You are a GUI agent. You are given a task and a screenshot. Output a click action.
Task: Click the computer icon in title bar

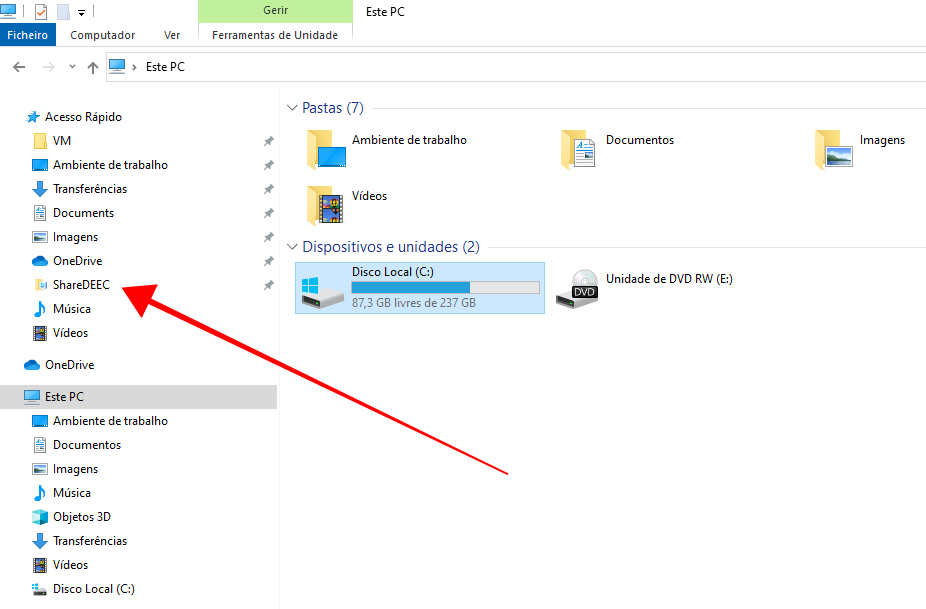[8, 11]
